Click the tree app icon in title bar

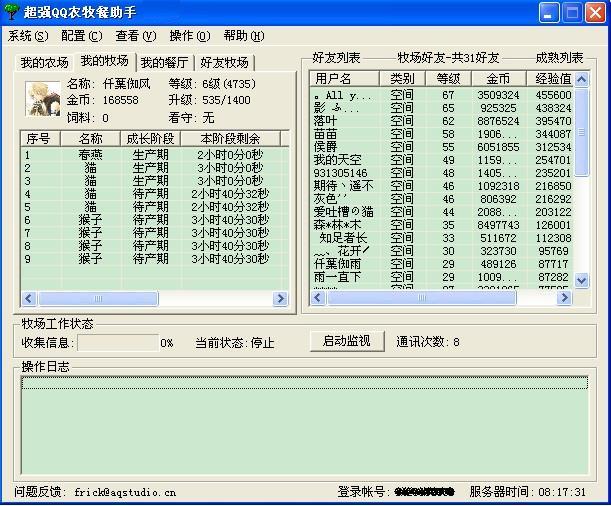(x=11, y=12)
